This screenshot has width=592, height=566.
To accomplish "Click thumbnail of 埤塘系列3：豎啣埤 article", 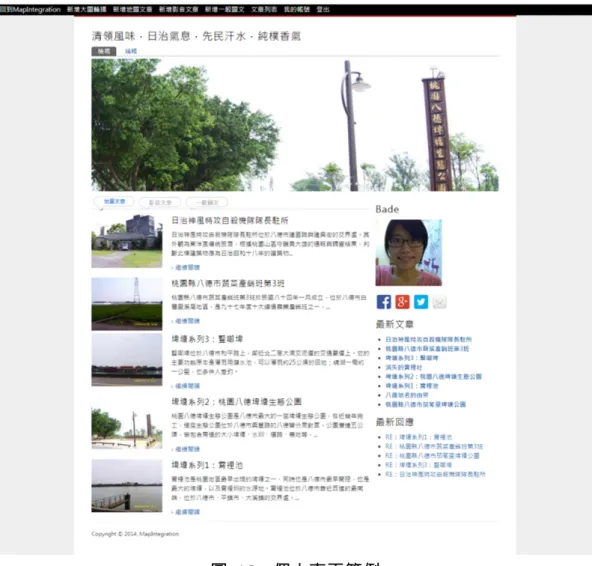I will tap(127, 360).
